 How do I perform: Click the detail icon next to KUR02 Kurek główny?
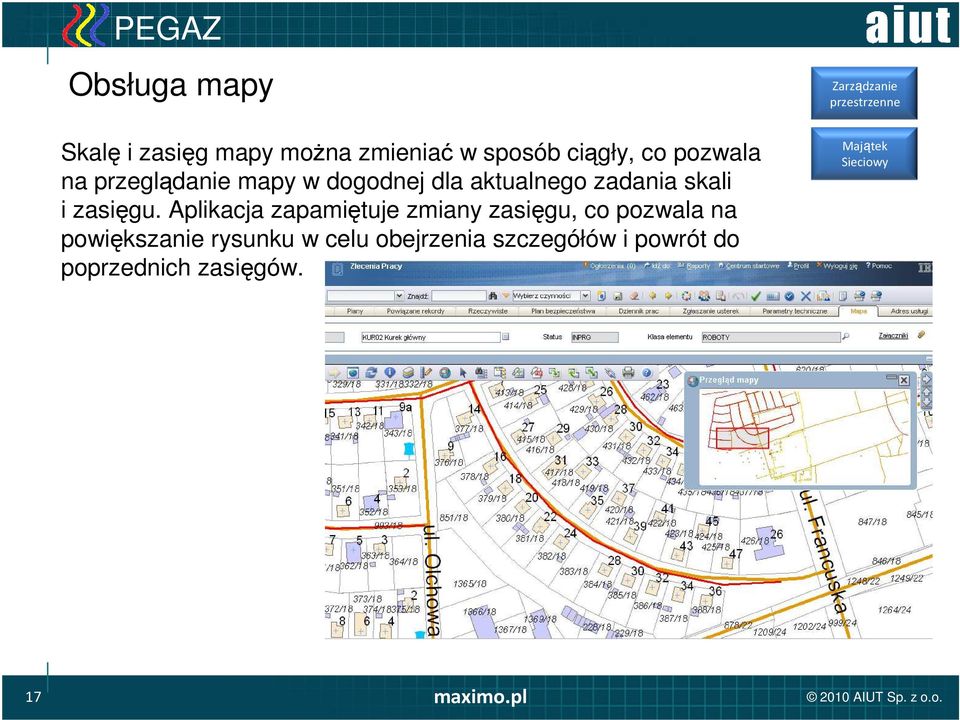coord(506,336)
